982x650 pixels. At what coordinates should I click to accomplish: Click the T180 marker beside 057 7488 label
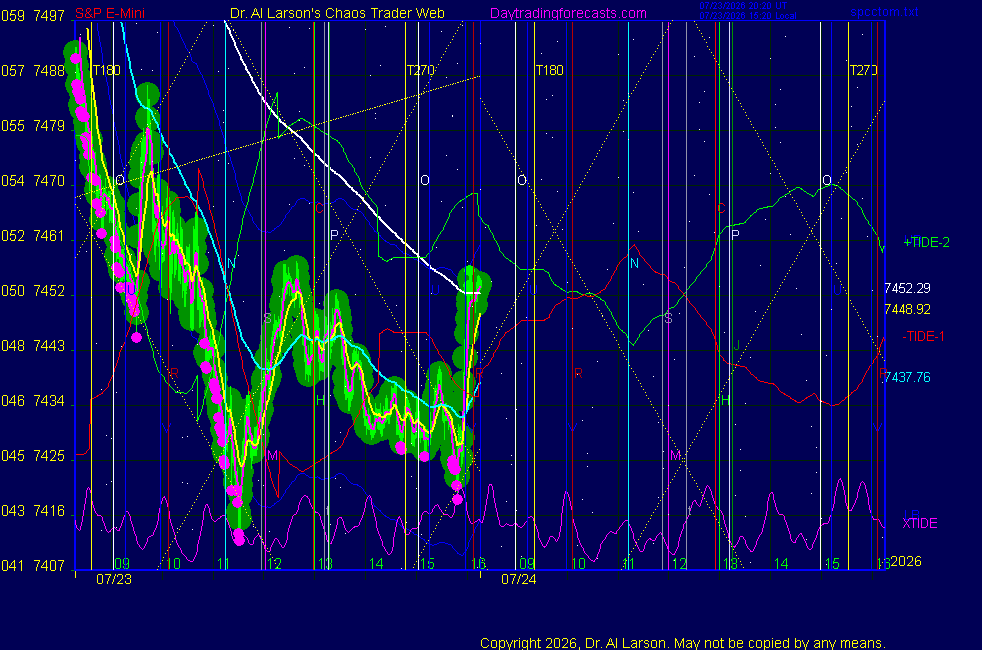tap(106, 70)
